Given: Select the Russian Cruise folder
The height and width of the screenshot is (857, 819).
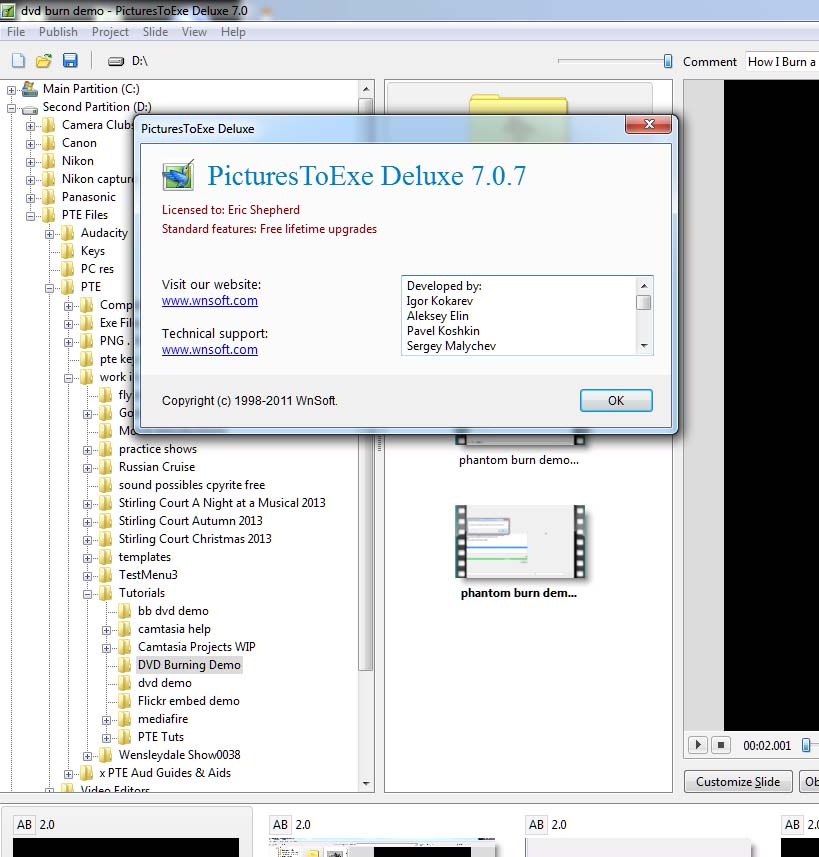Looking at the screenshot, I should [157, 467].
